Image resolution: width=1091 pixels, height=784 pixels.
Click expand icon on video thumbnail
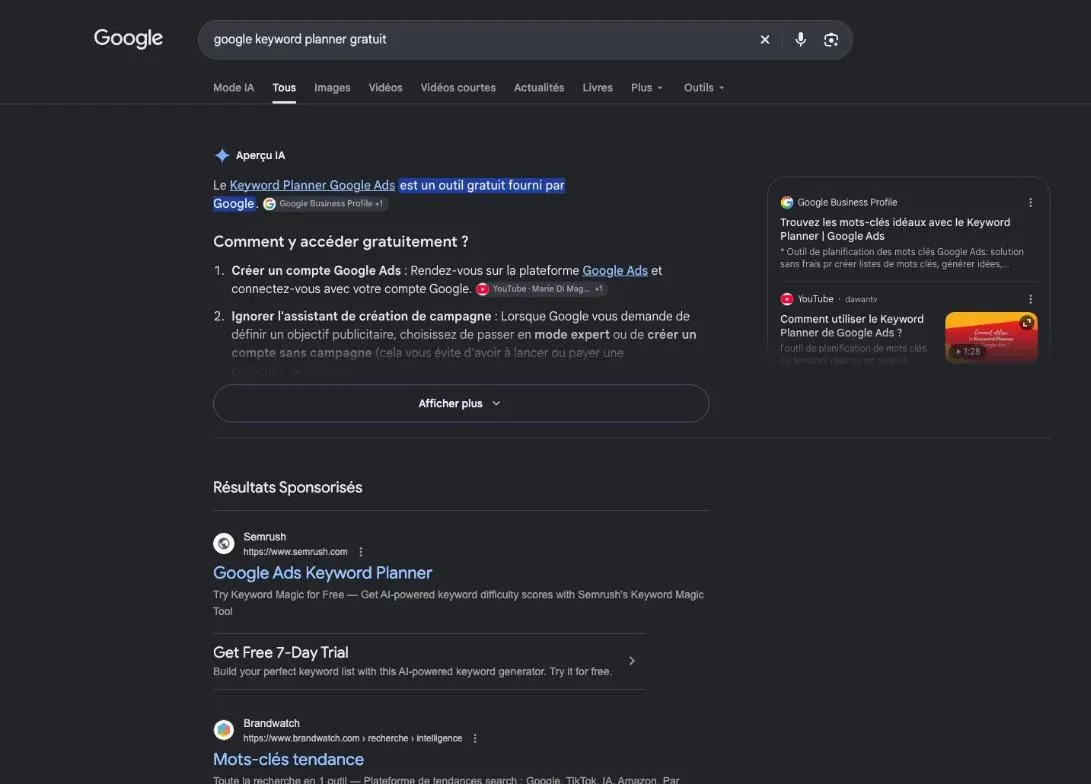coord(1027,322)
